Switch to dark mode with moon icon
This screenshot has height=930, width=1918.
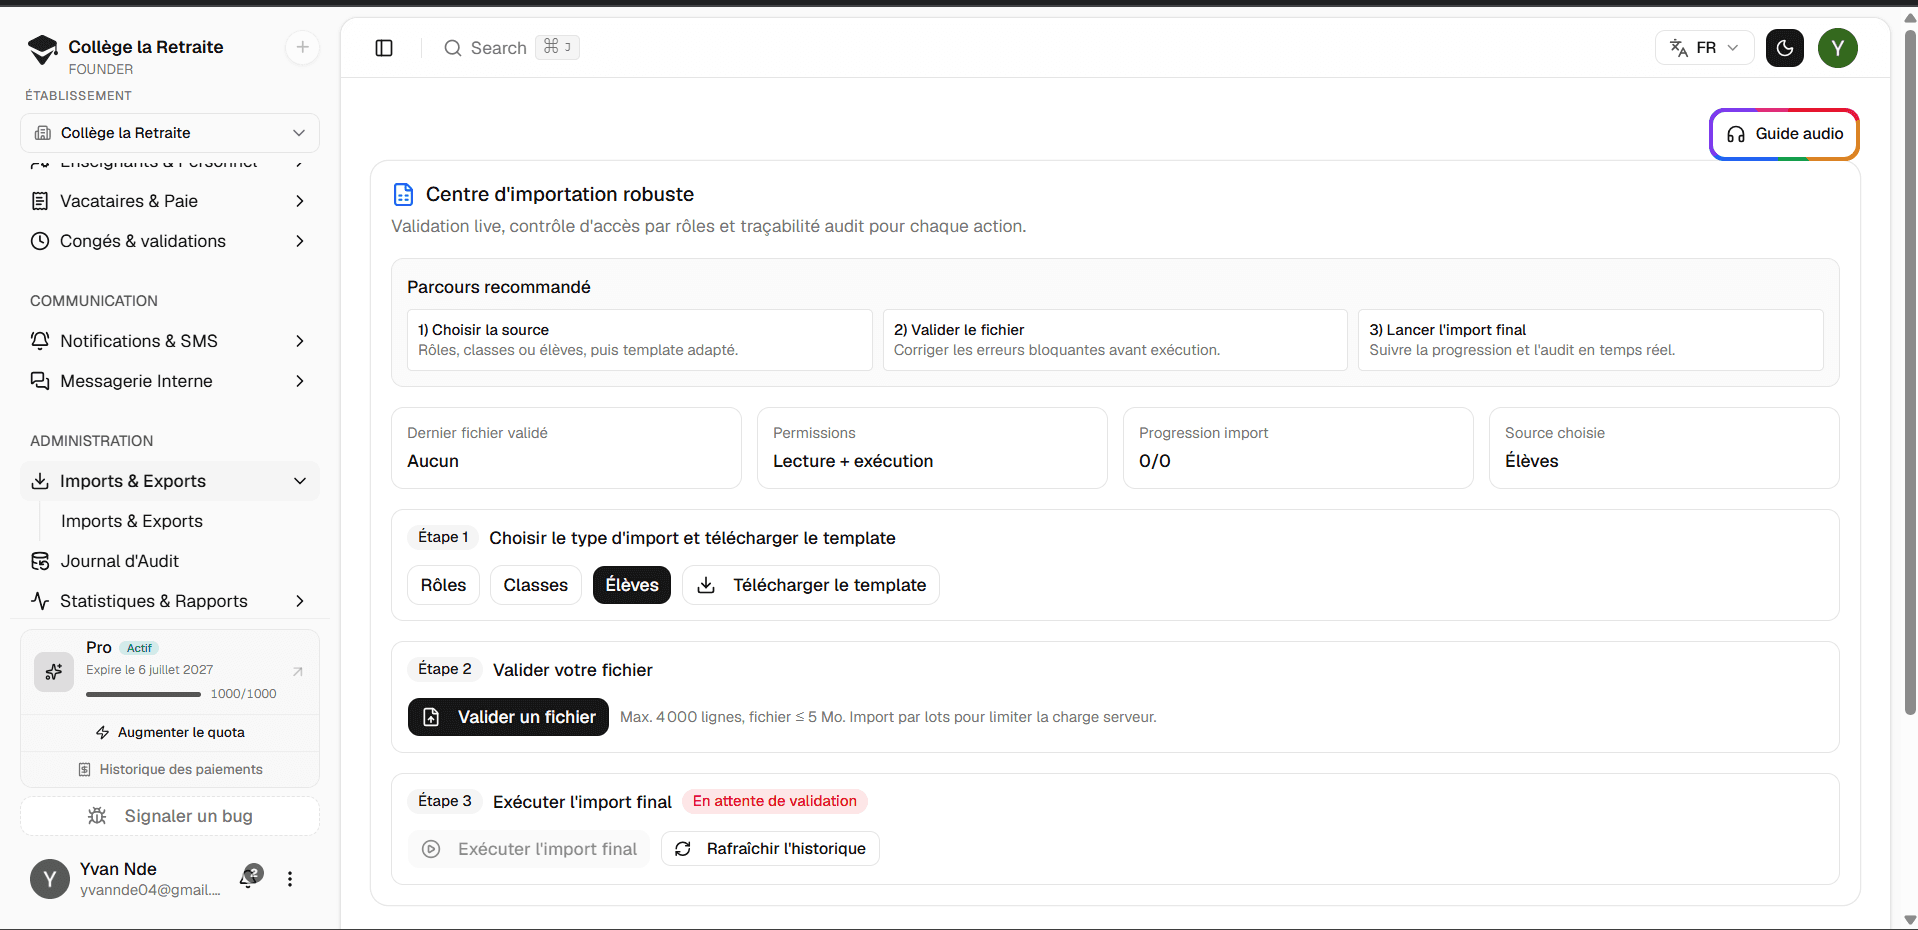coord(1784,48)
